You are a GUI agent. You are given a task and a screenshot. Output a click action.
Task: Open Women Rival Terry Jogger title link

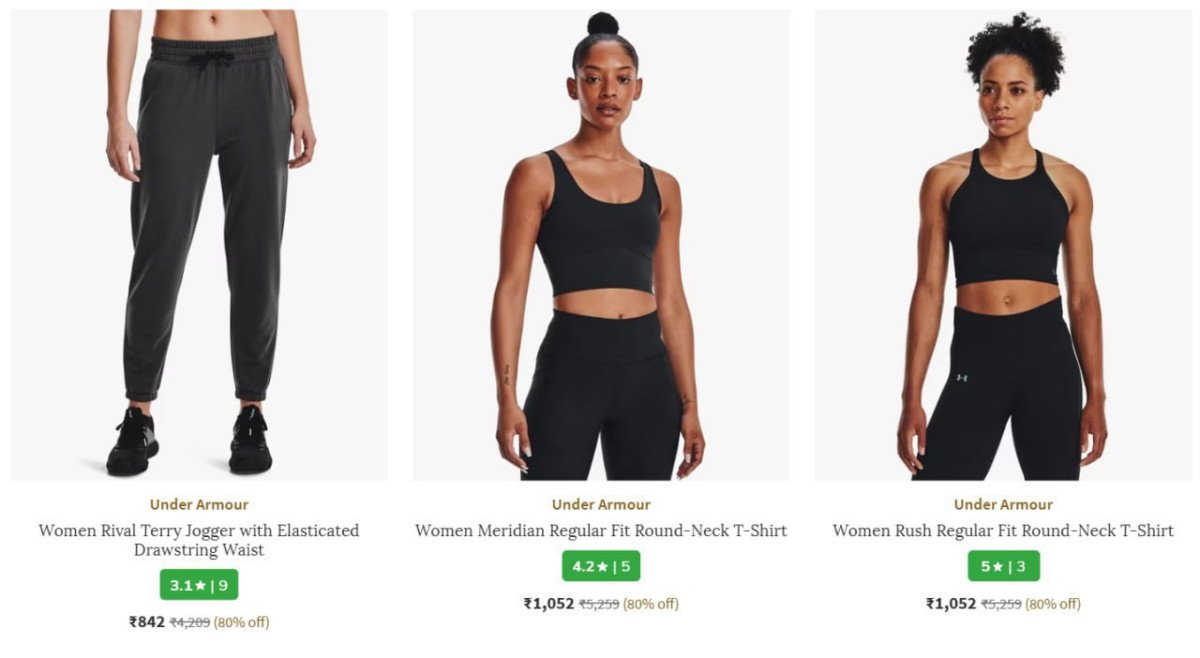point(199,540)
